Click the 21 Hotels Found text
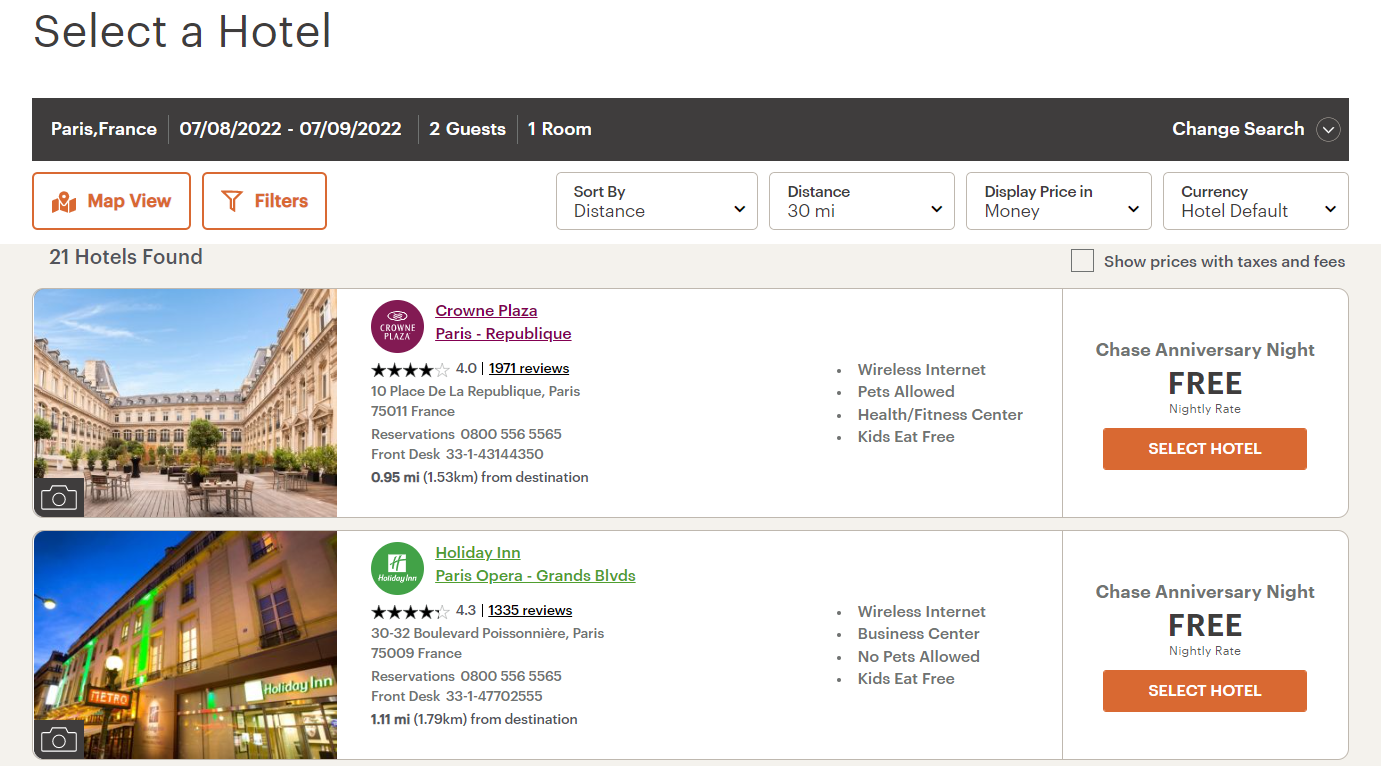 coord(126,257)
